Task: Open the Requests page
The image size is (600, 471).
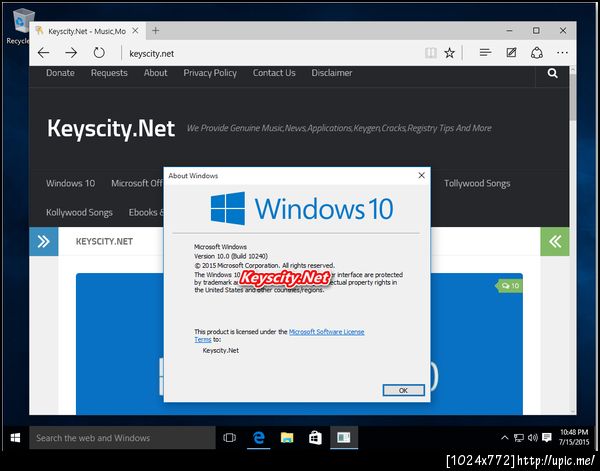Action: point(109,73)
